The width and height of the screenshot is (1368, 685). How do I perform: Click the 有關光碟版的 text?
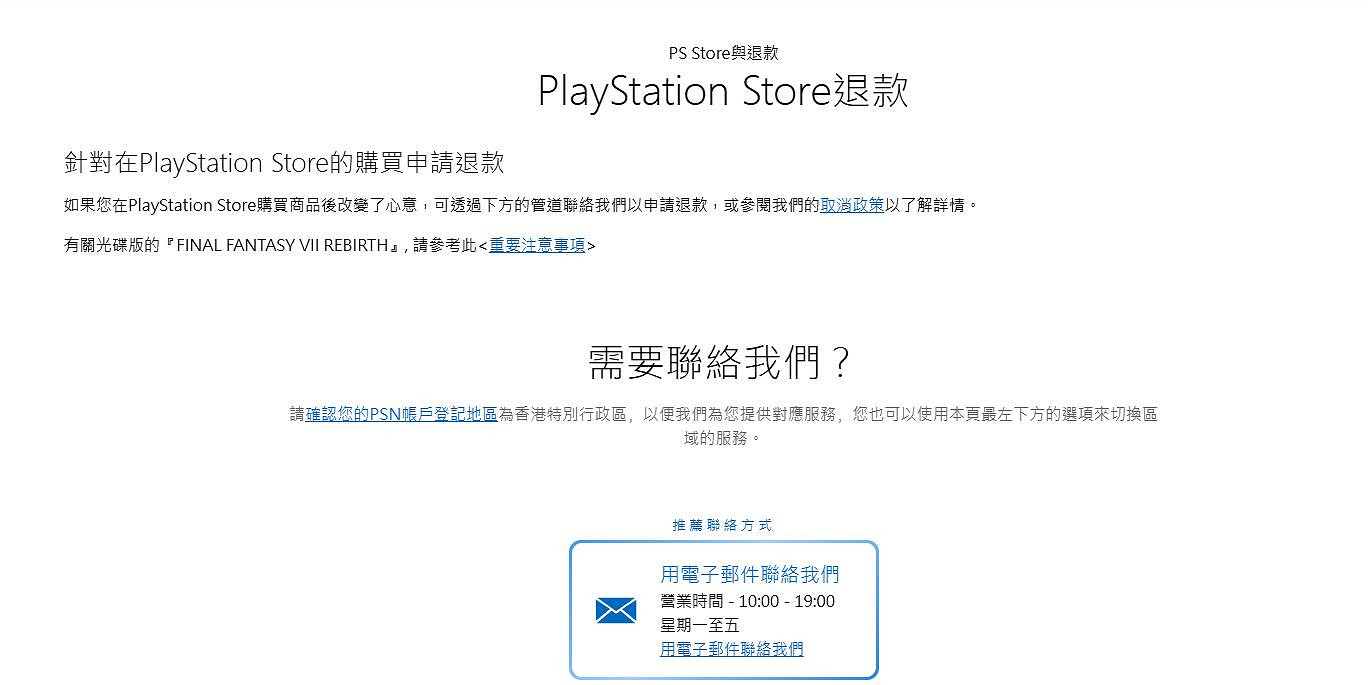tap(112, 245)
